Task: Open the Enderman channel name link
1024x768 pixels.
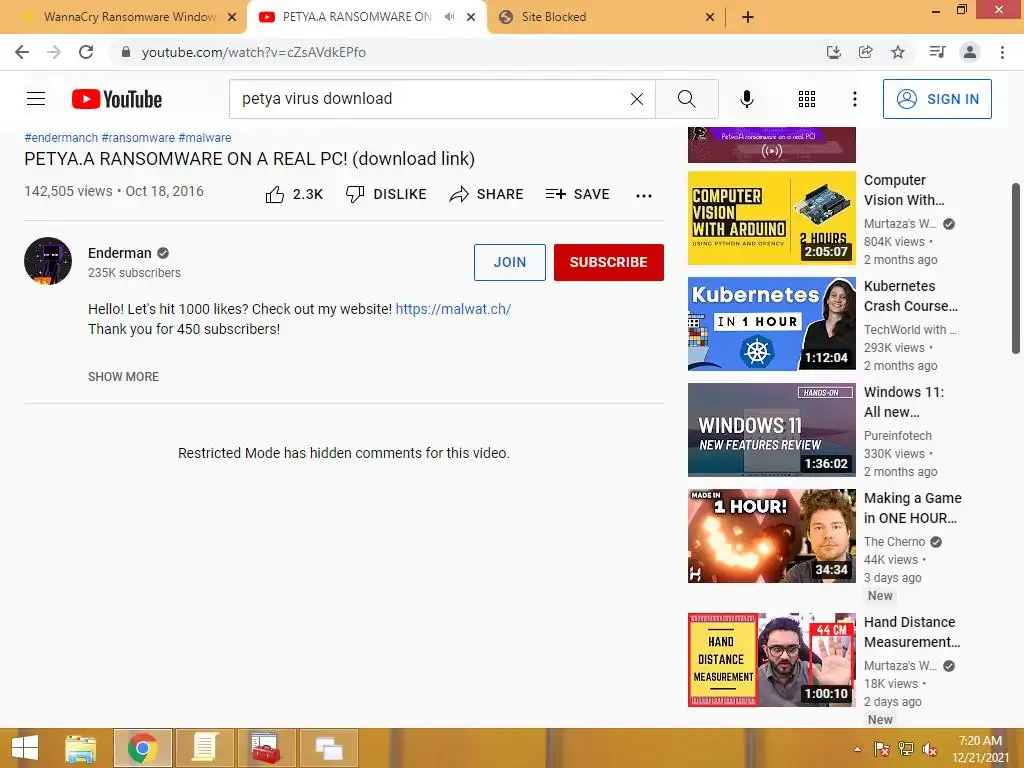Action: (x=120, y=253)
